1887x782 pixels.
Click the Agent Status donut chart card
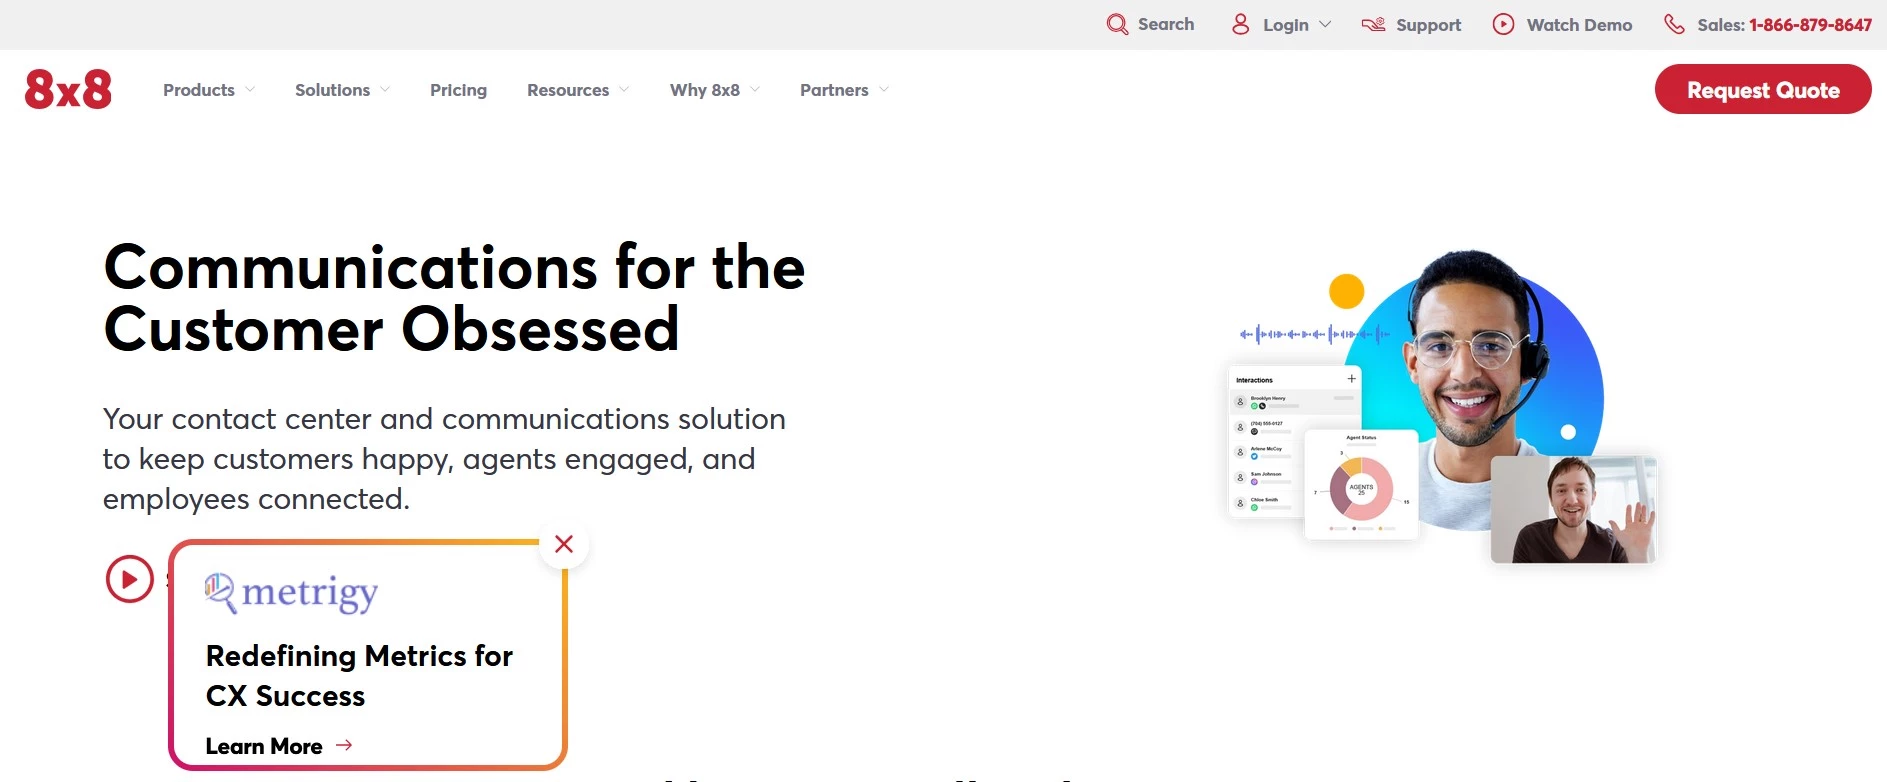pyautogui.click(x=1361, y=485)
